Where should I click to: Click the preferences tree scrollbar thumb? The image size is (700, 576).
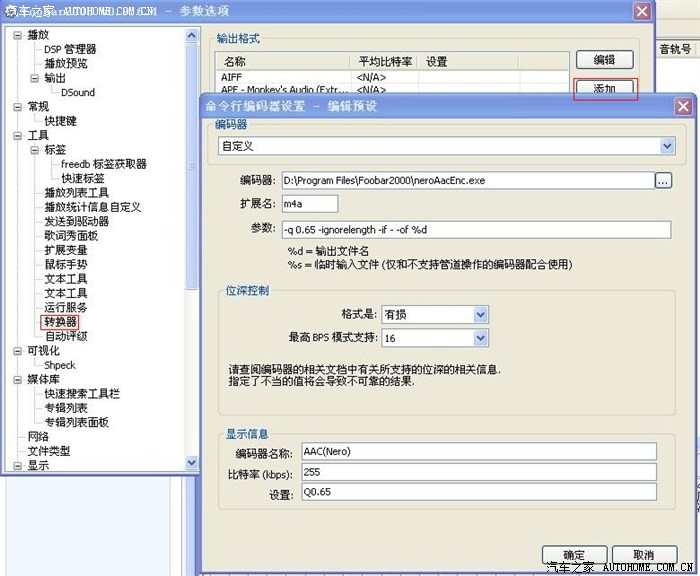pyautogui.click(x=192, y=166)
